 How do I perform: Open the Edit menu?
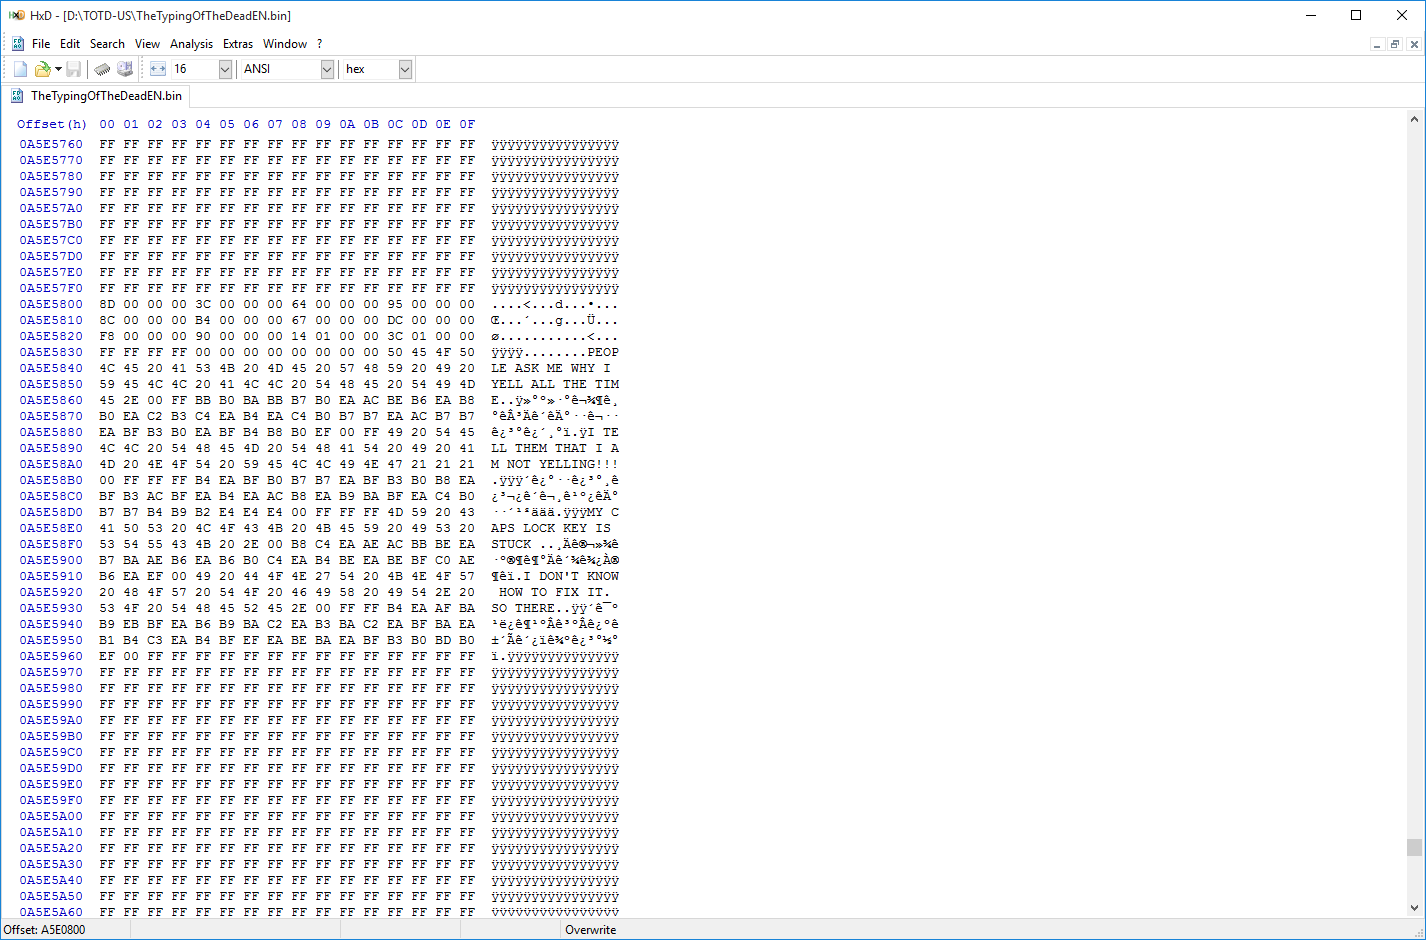pyautogui.click(x=70, y=44)
